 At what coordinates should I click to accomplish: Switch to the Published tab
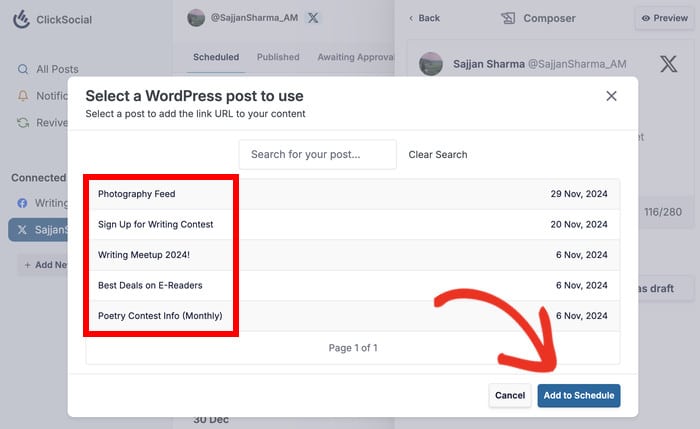278,57
